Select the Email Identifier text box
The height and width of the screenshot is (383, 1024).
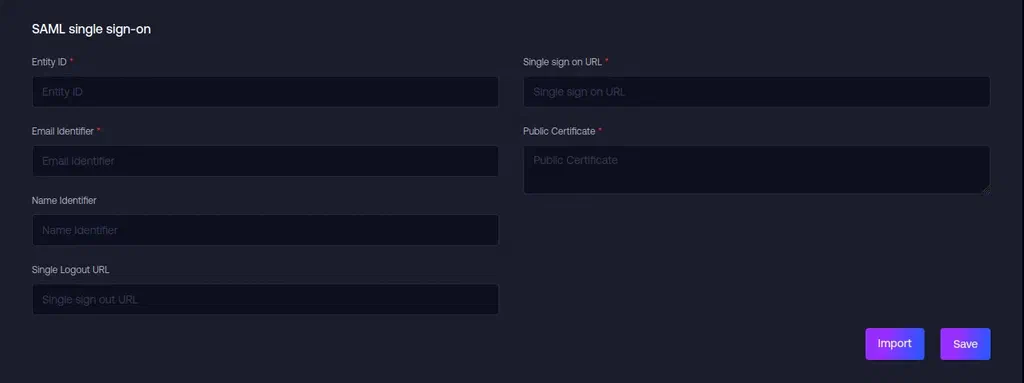[x=265, y=161]
